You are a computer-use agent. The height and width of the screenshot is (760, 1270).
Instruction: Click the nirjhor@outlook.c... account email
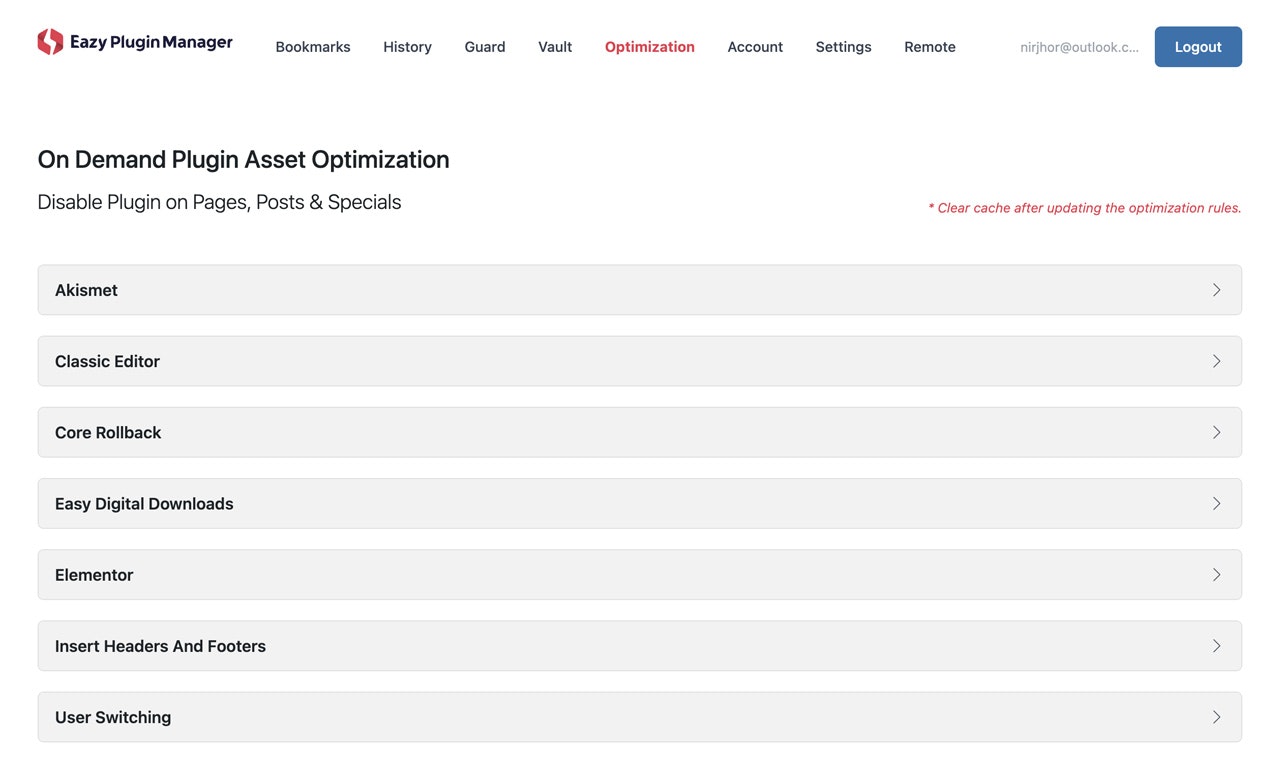[x=1079, y=47]
